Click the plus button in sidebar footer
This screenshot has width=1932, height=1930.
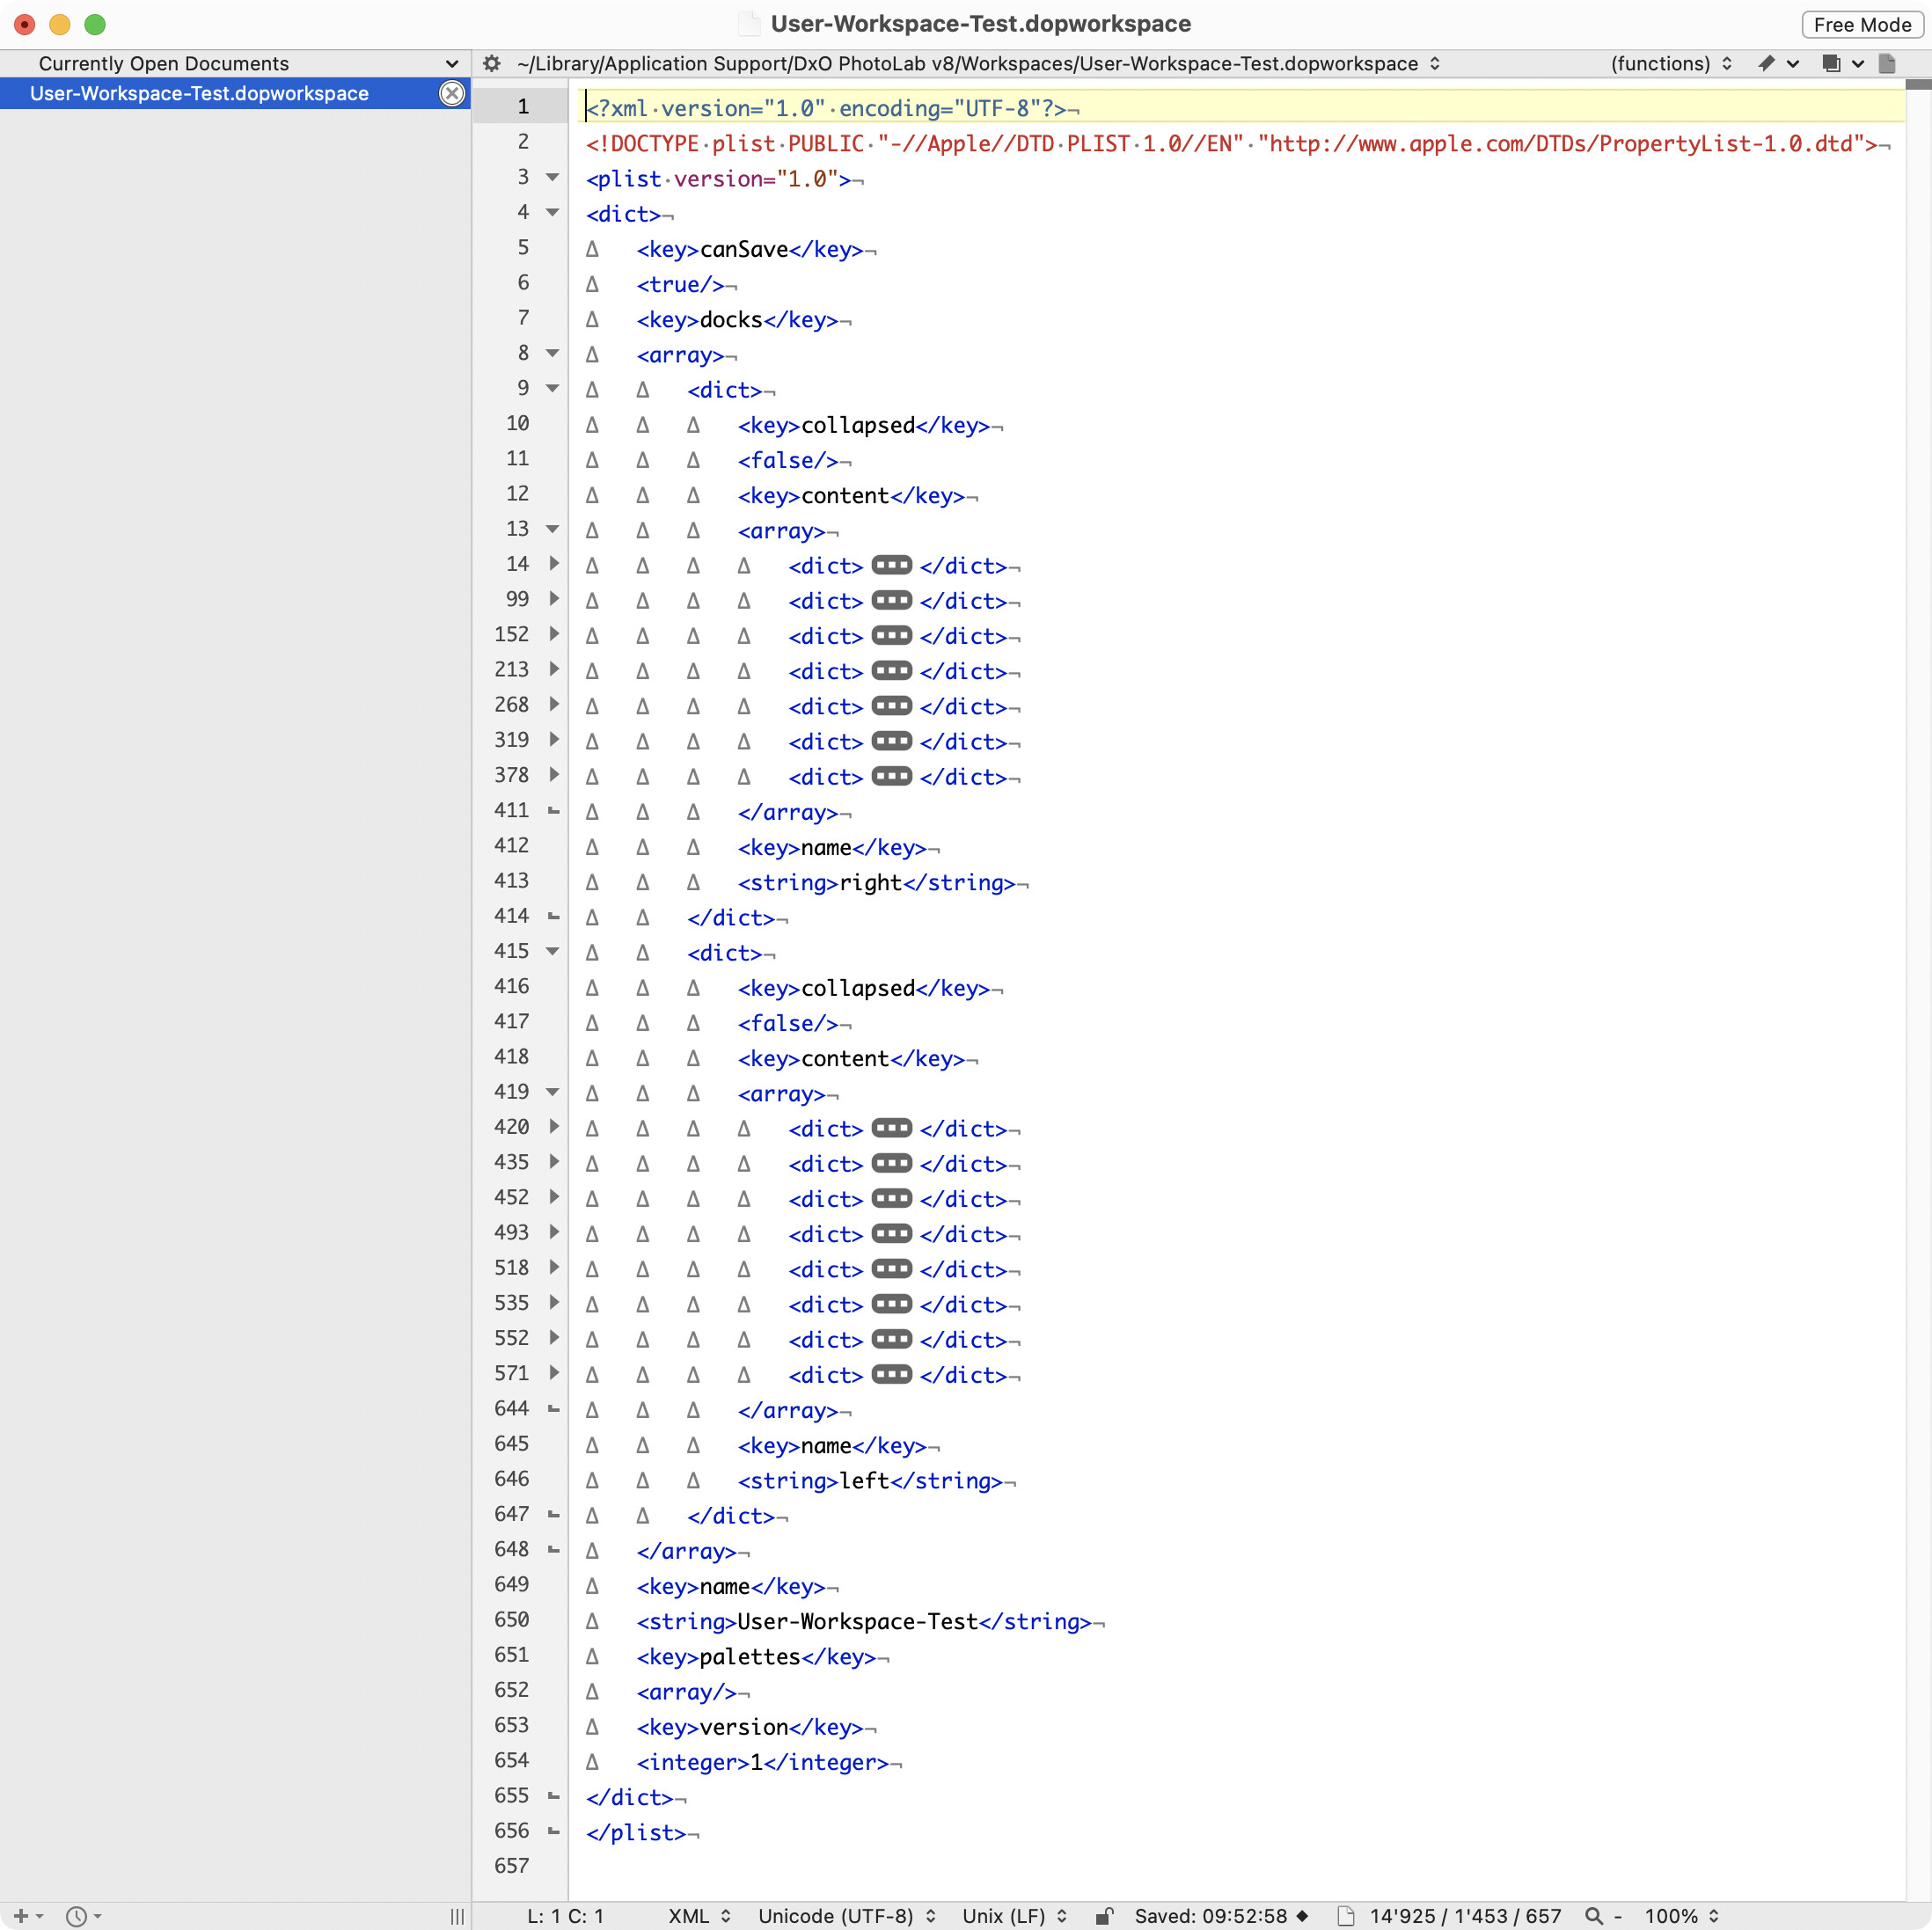tap(20, 1916)
